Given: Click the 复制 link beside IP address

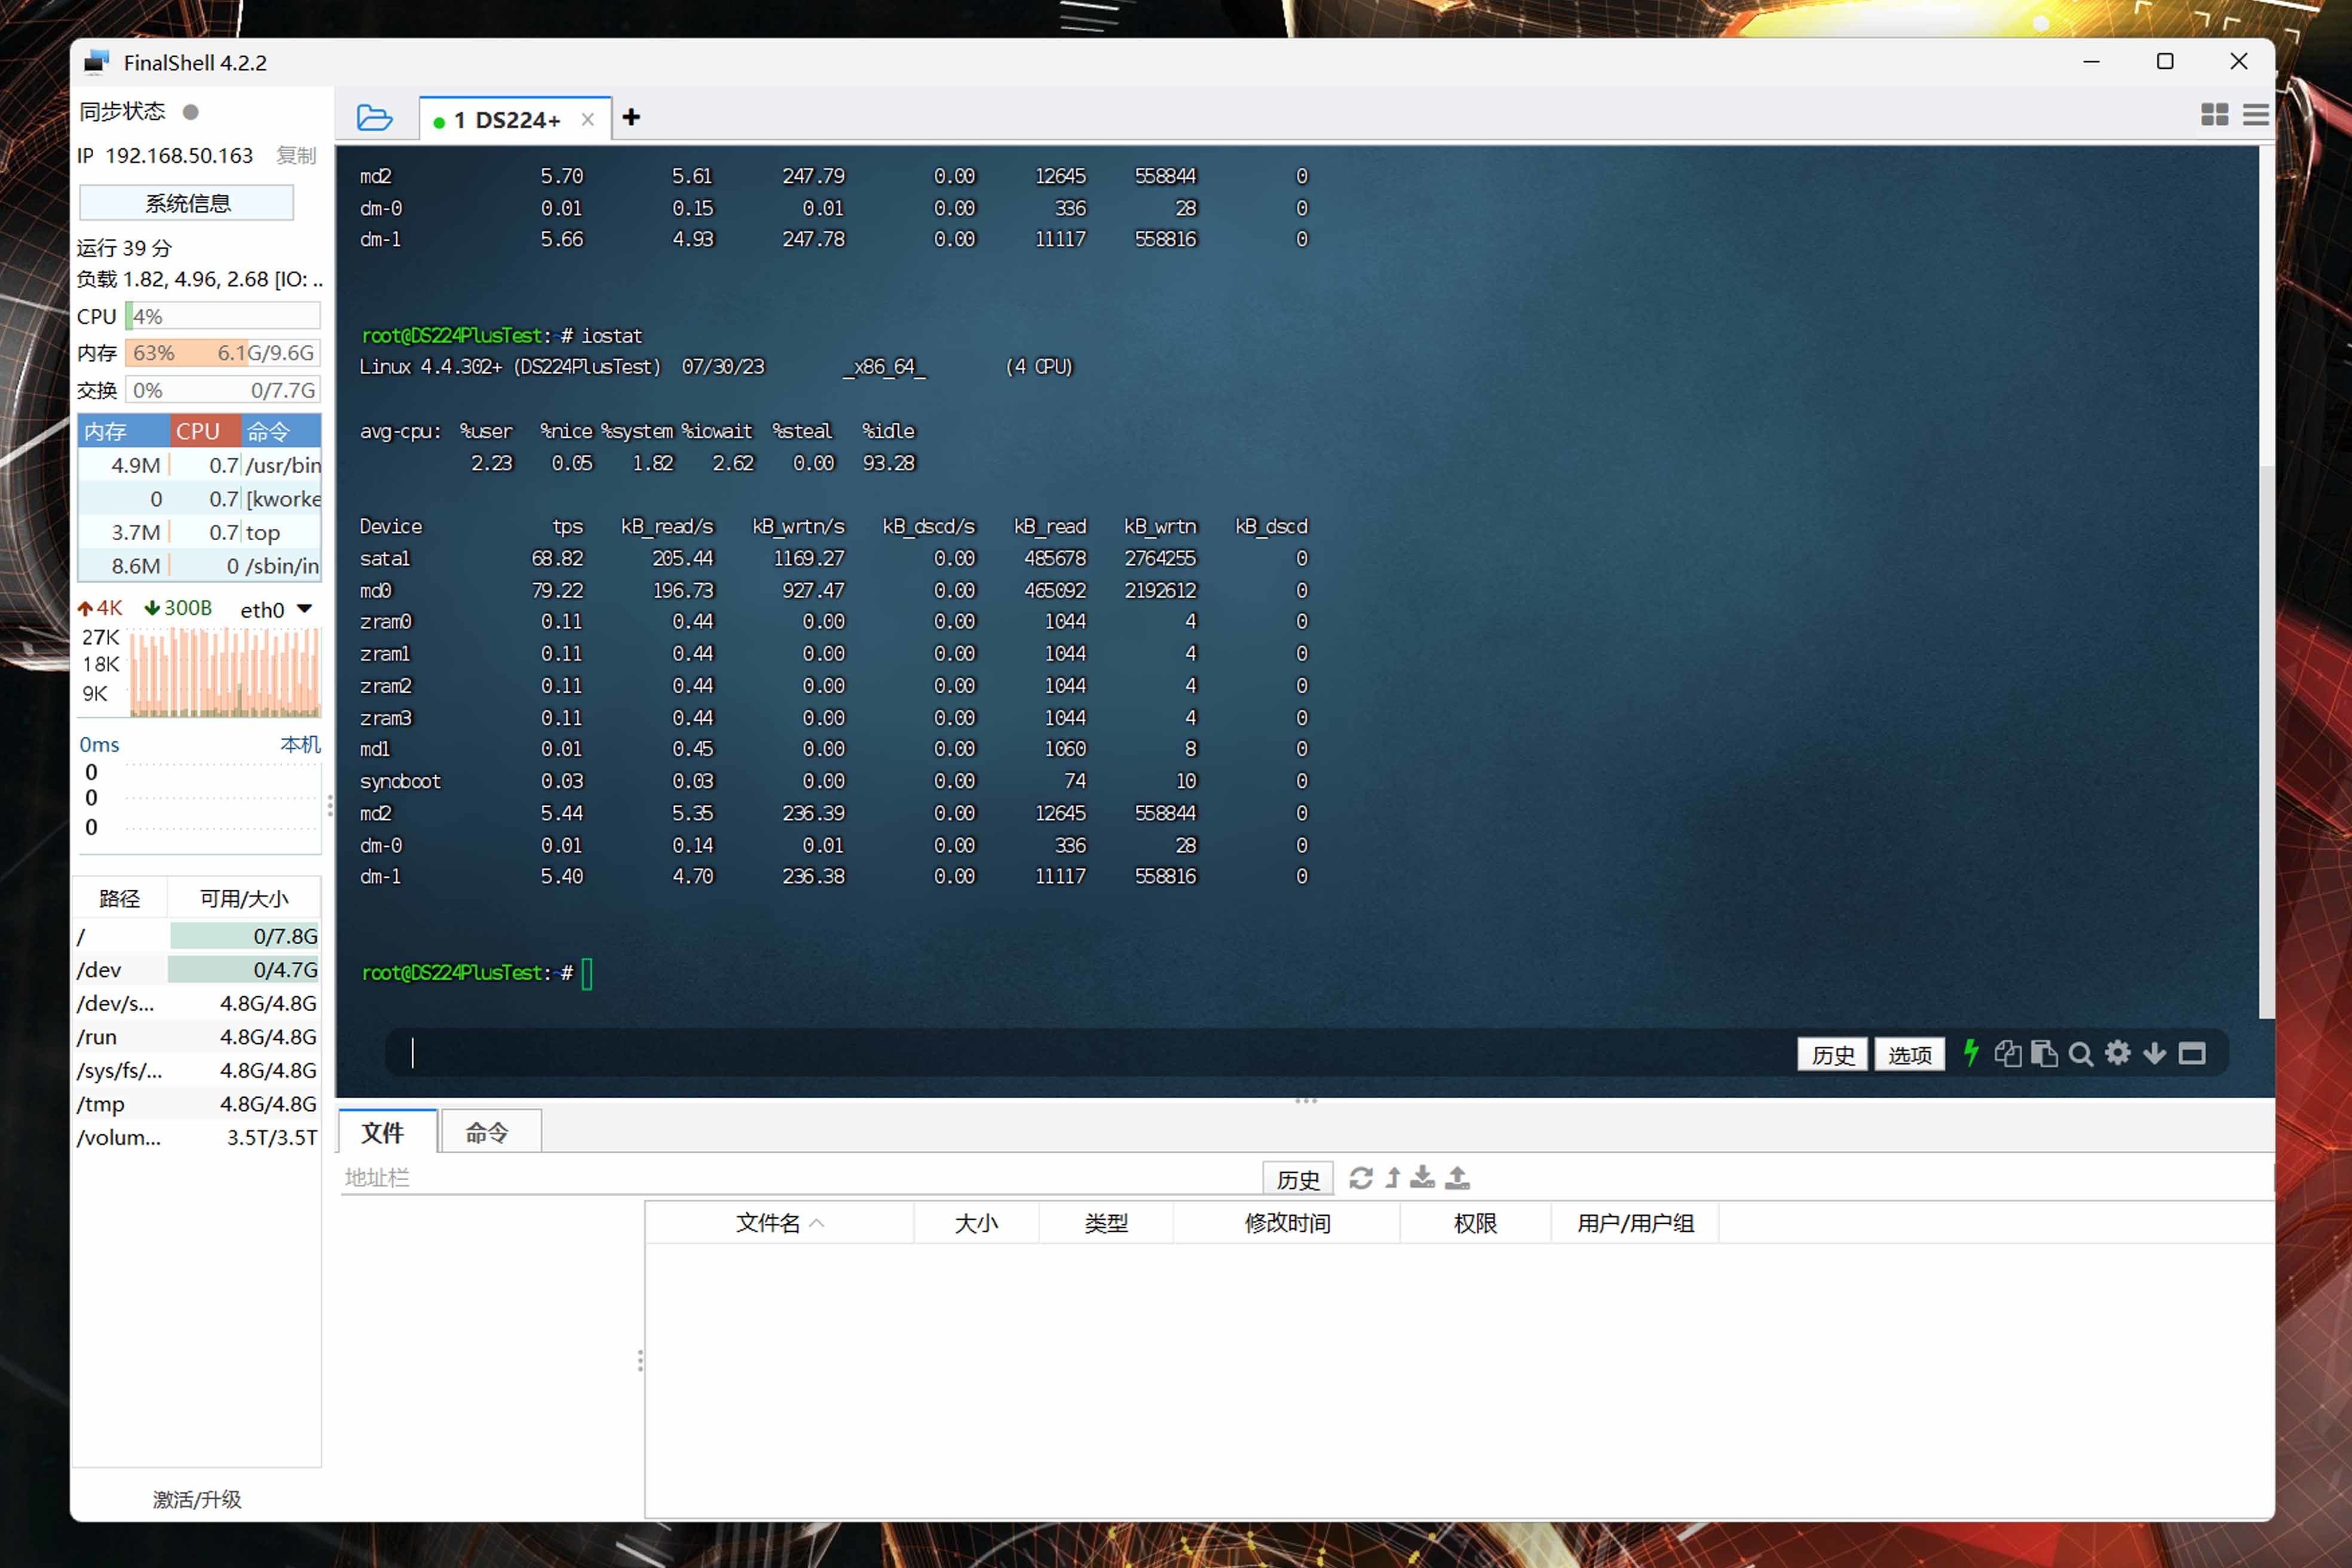Looking at the screenshot, I should click(x=295, y=155).
